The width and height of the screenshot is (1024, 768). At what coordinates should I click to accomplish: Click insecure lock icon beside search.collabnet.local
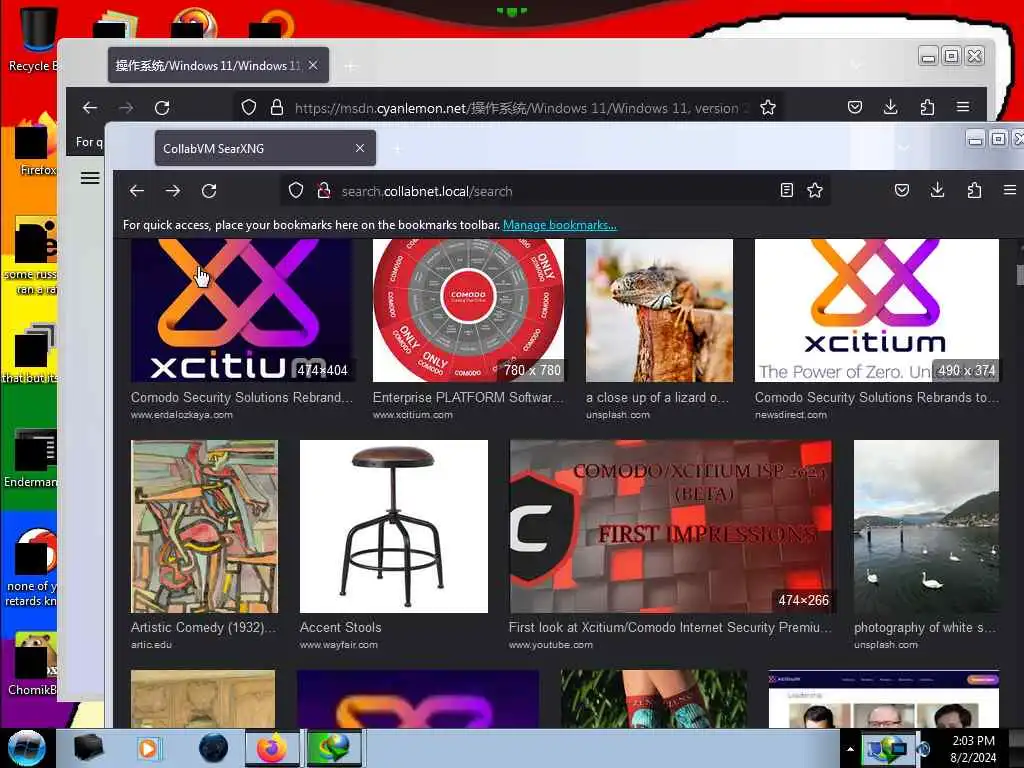click(323, 191)
